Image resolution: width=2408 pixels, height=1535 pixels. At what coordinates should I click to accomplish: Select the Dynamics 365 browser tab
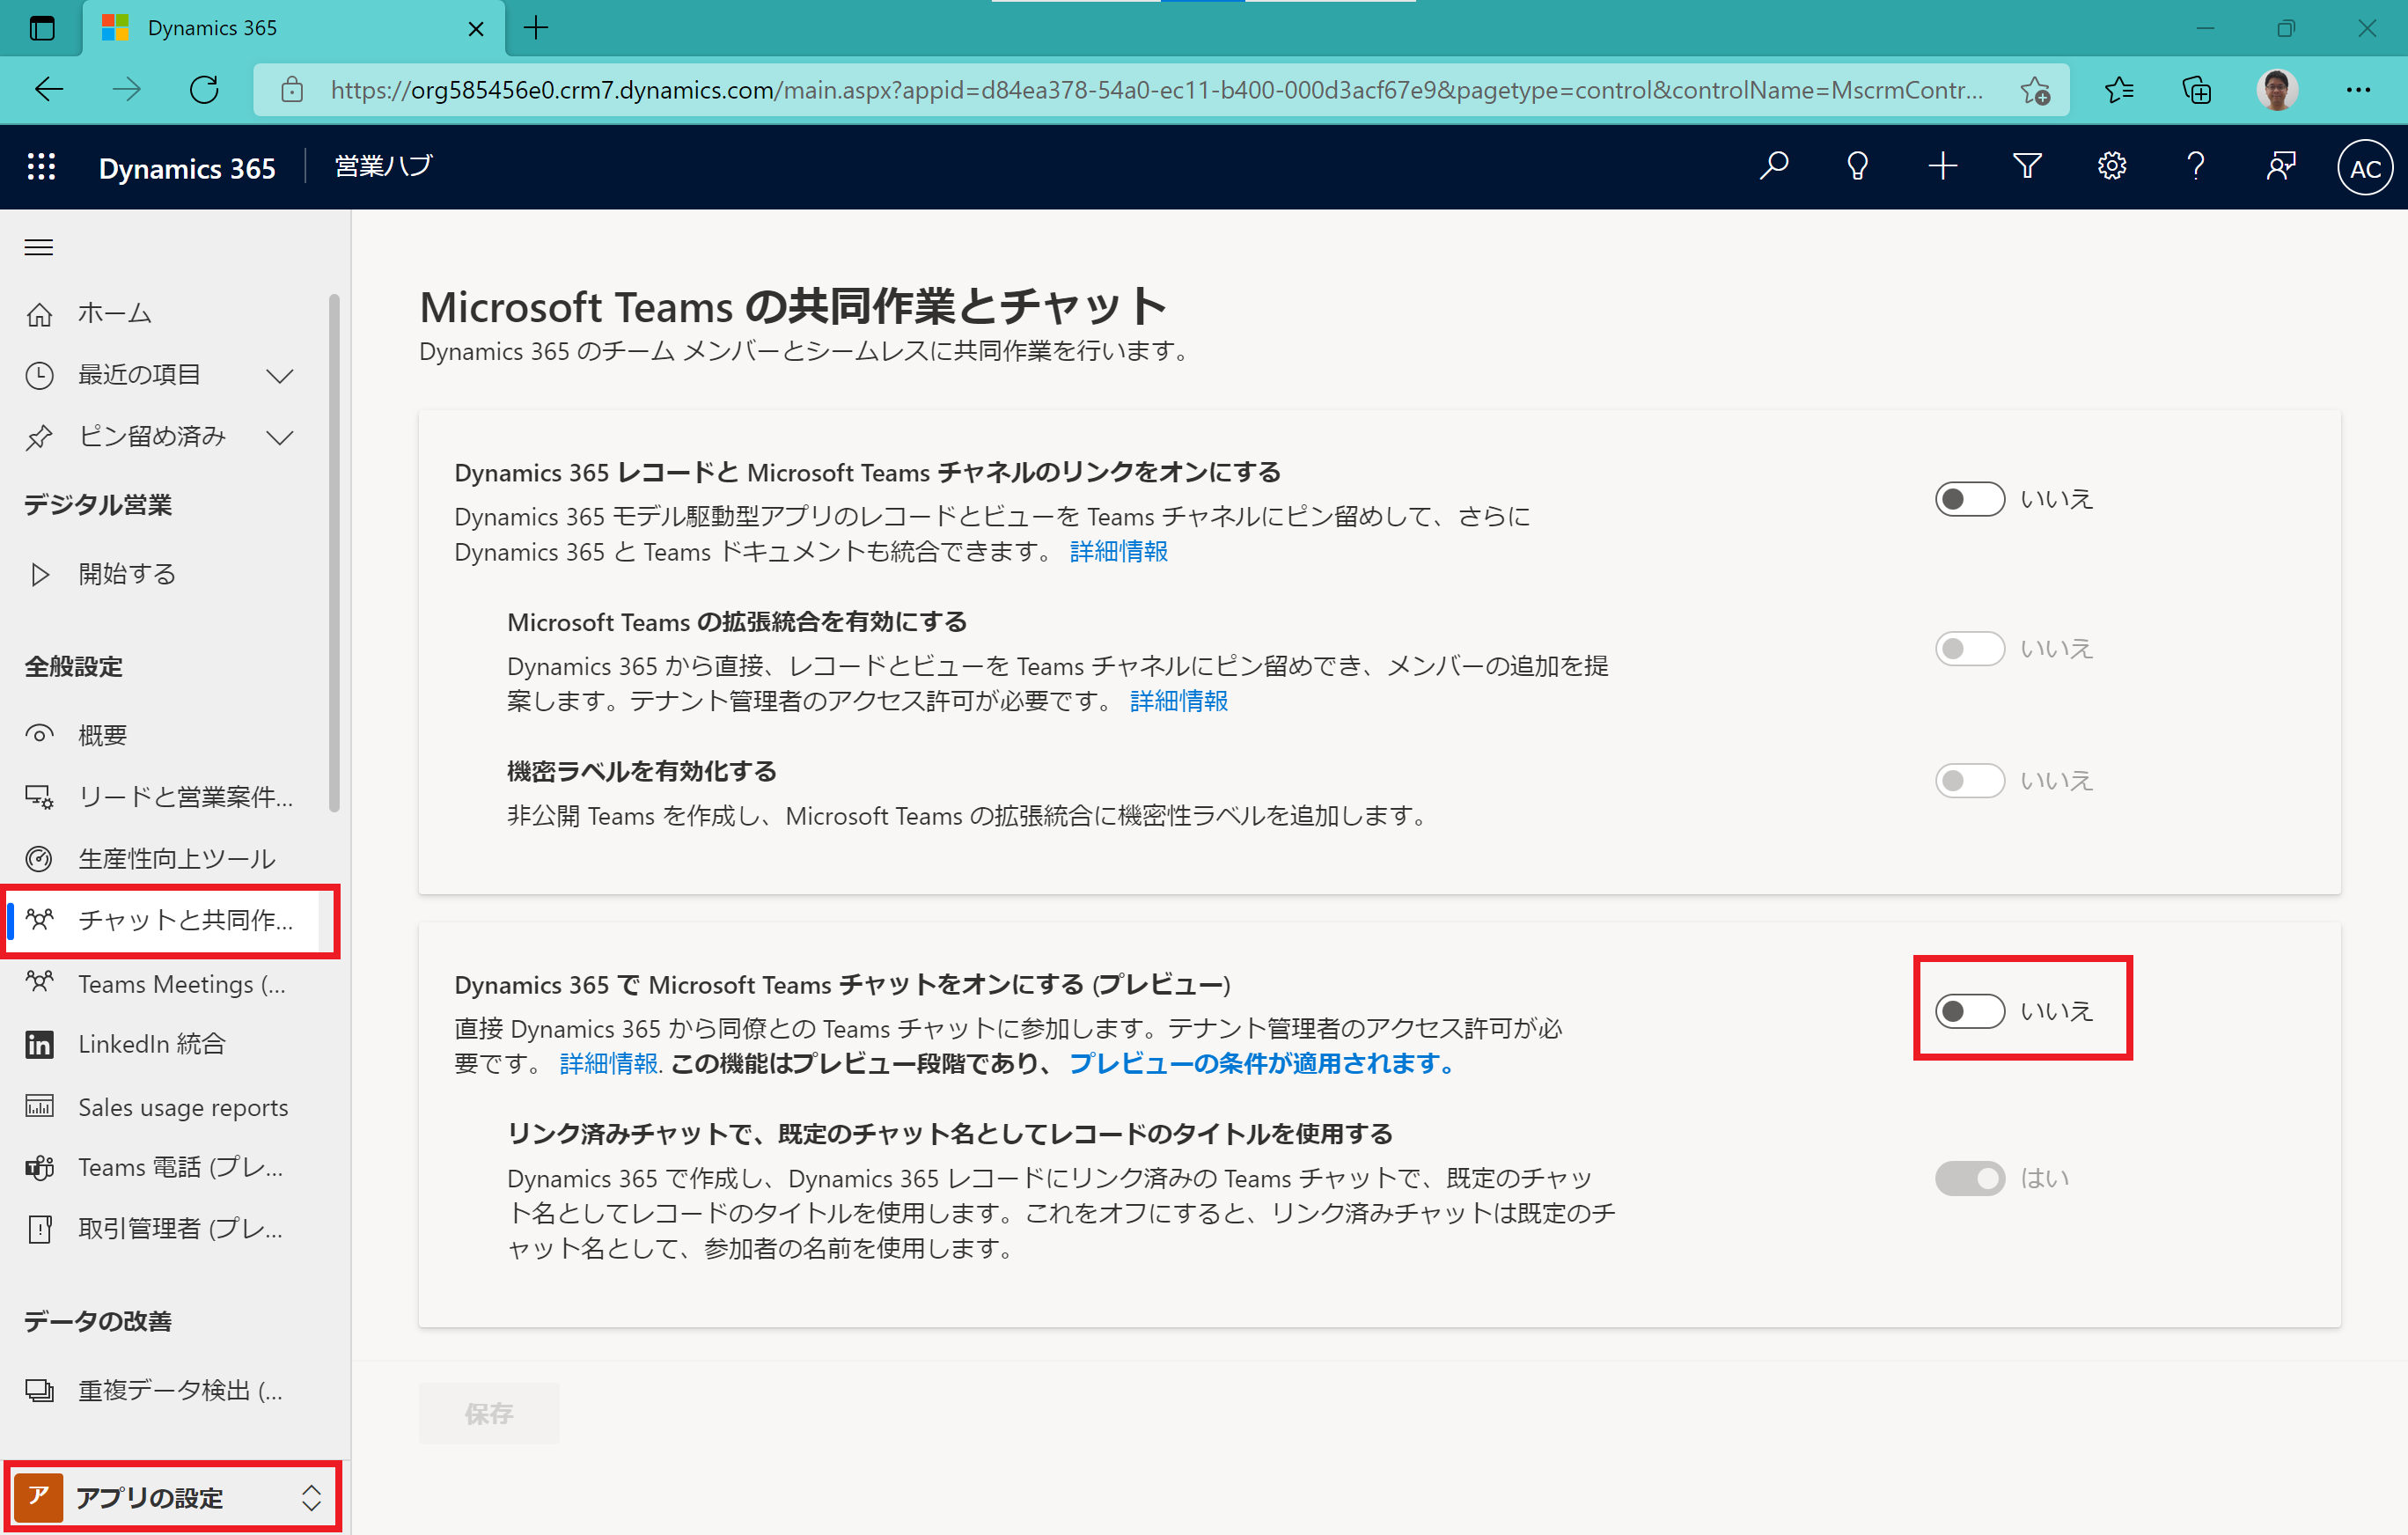tap(294, 28)
